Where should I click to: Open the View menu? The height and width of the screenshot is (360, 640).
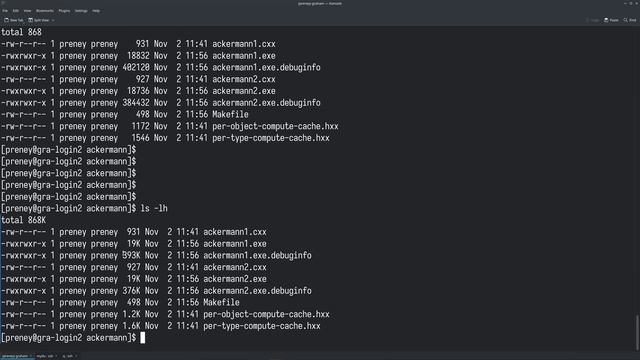27,11
